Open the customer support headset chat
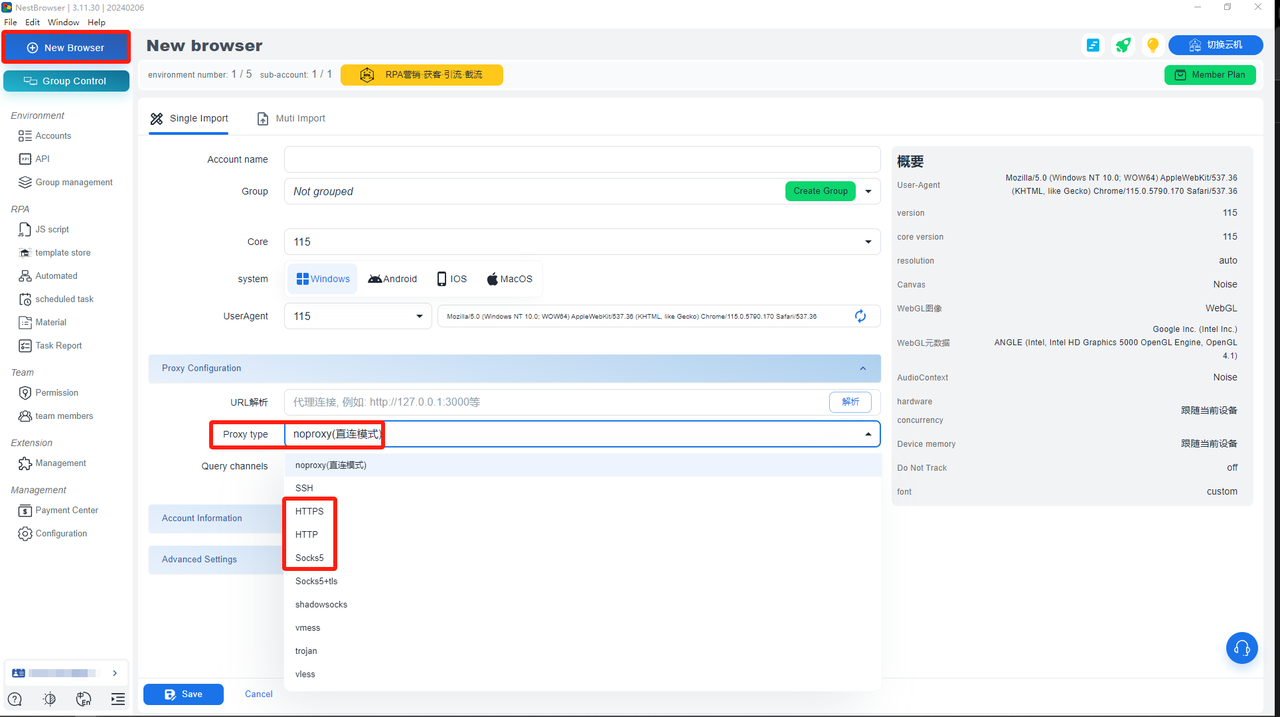The image size is (1280, 717). pos(1241,648)
